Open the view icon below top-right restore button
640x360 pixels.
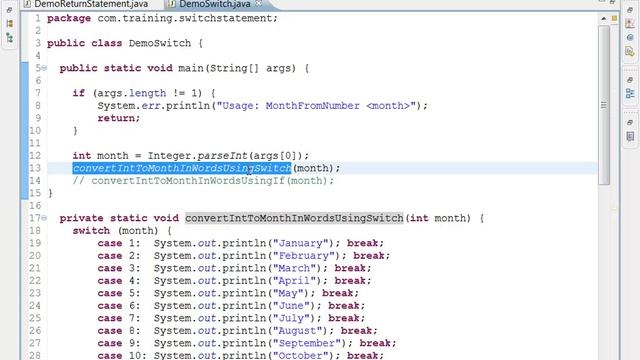click(630, 24)
